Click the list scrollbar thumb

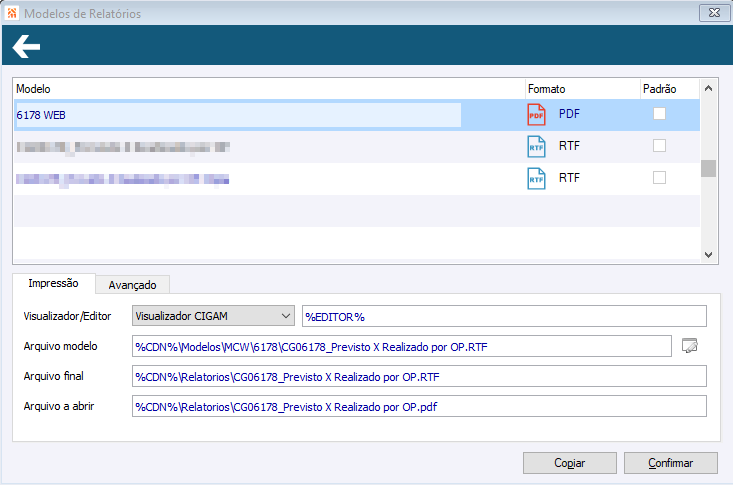click(x=708, y=168)
